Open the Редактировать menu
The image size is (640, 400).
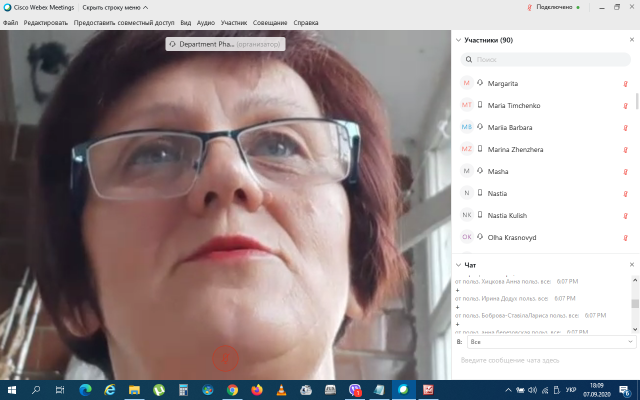[46, 23]
